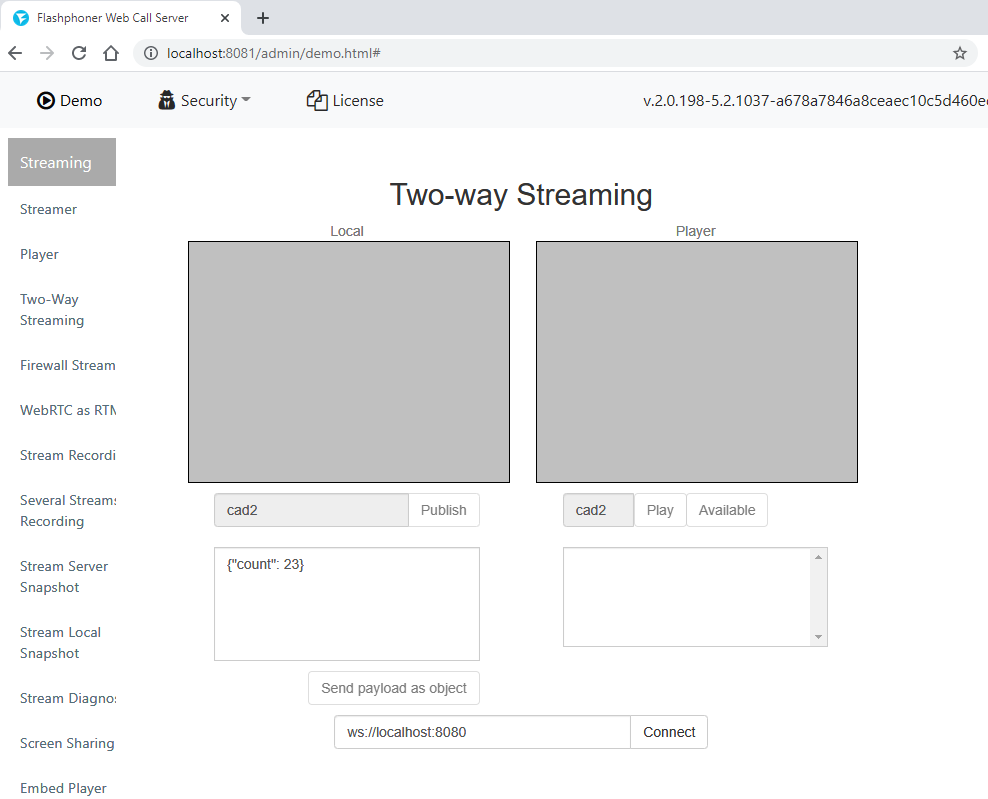Go back using the browser back arrow
Image resolution: width=988 pixels, height=799 pixels.
tap(17, 53)
